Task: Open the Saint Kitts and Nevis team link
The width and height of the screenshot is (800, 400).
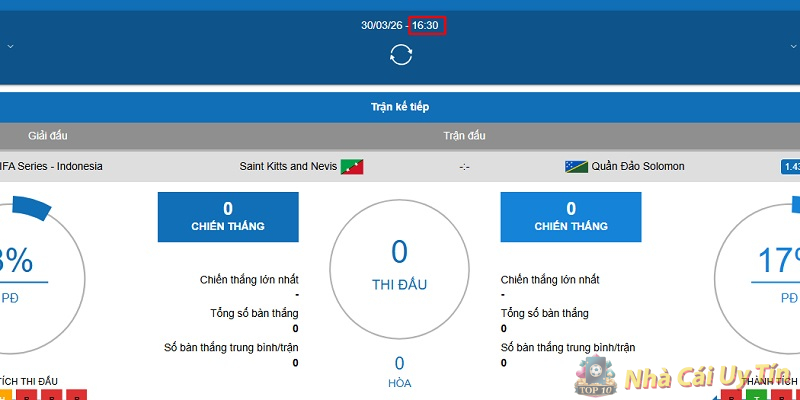Action: pos(288,167)
